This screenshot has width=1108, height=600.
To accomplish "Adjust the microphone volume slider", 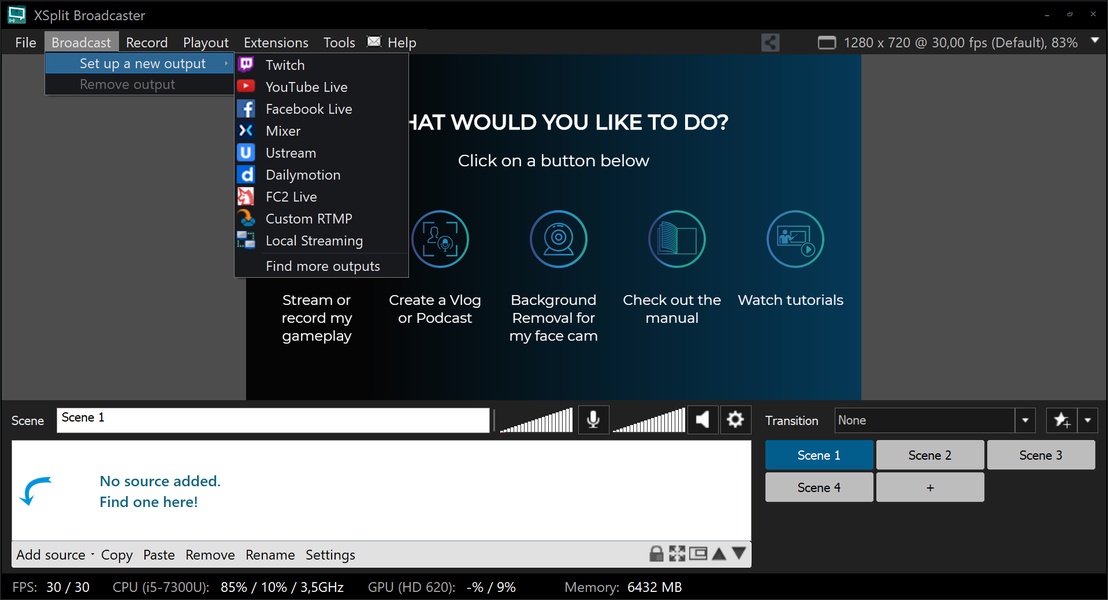I will click(536, 420).
